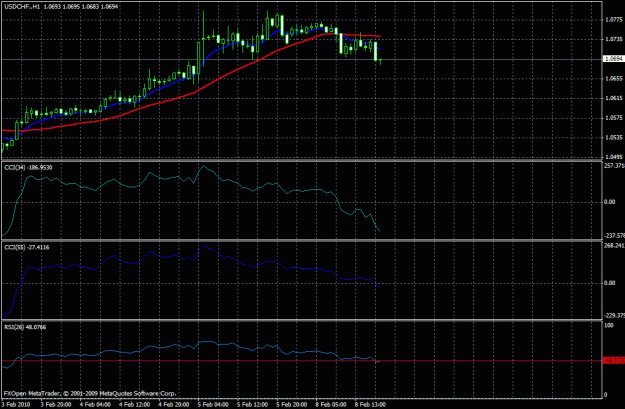Click the 0 scale value in RSI pane
Image resolution: width=625 pixels, height=409 pixels.
[x=606, y=395]
